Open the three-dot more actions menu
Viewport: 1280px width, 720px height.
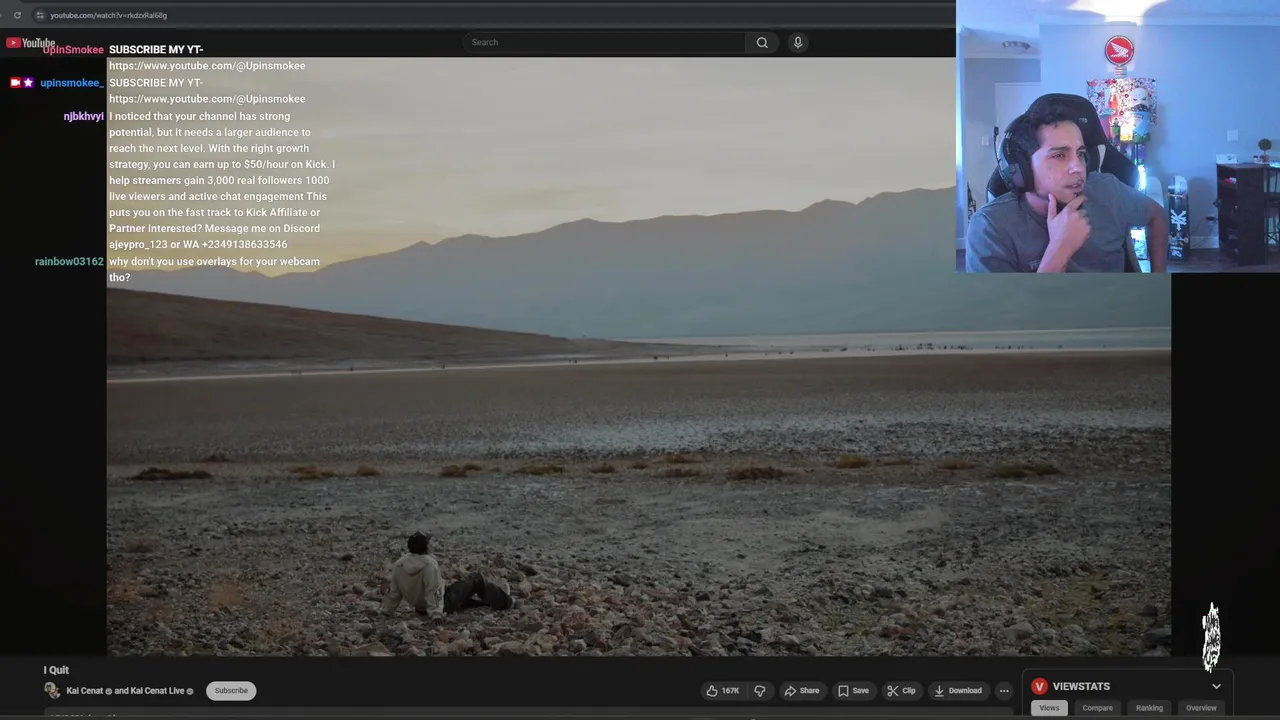[1004, 691]
